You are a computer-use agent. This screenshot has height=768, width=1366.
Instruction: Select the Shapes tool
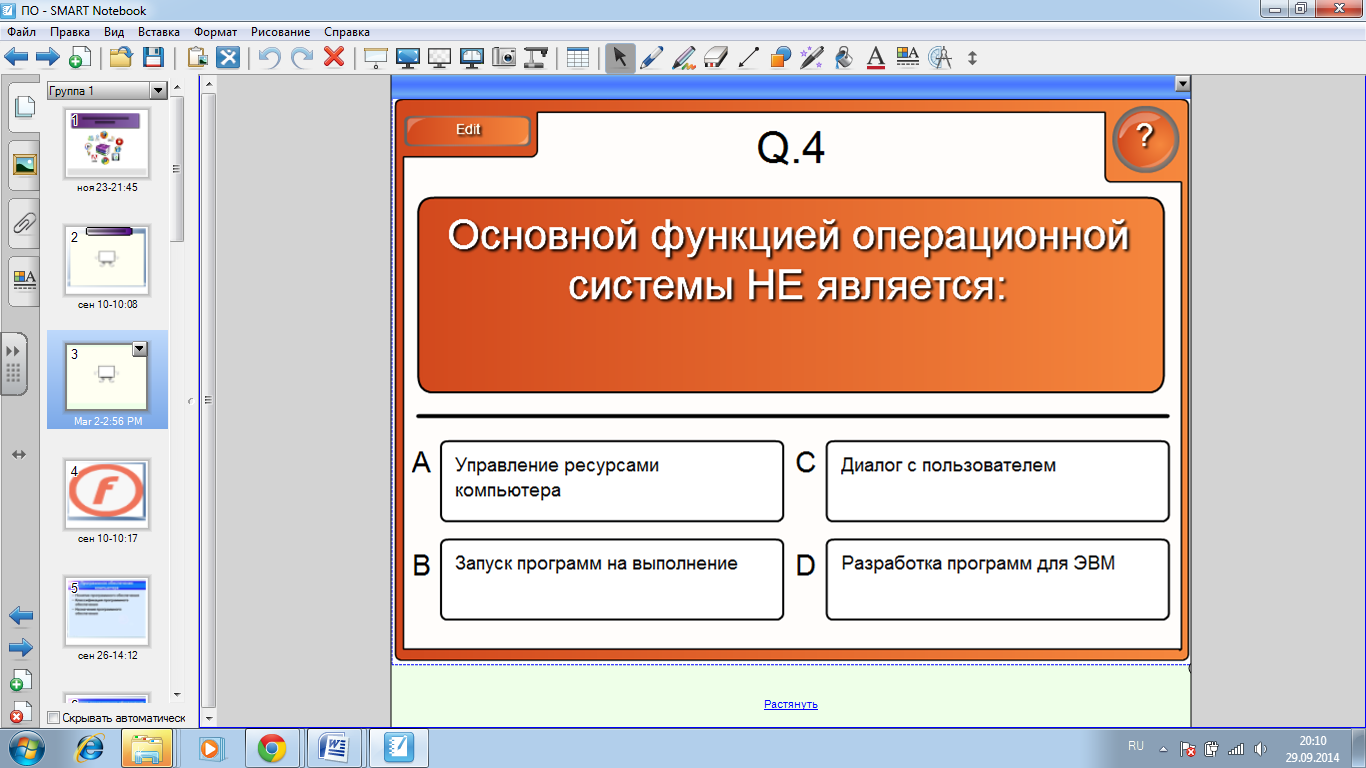click(781, 57)
